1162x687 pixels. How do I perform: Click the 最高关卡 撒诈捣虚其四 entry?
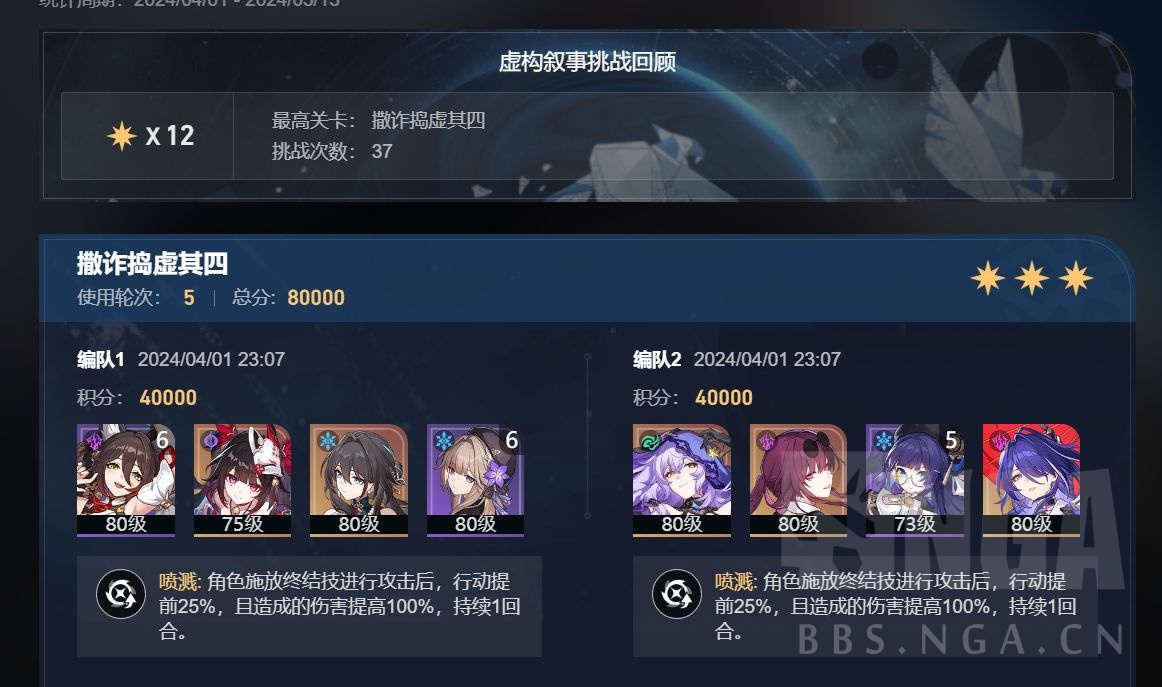tap(378, 120)
